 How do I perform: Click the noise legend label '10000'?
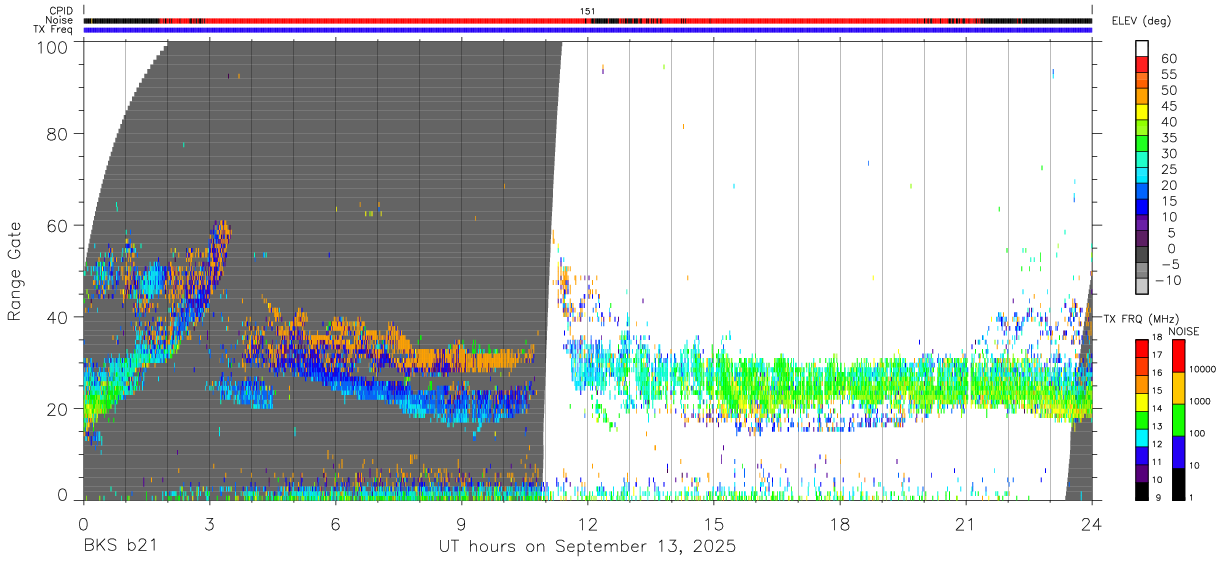tap(1203, 370)
